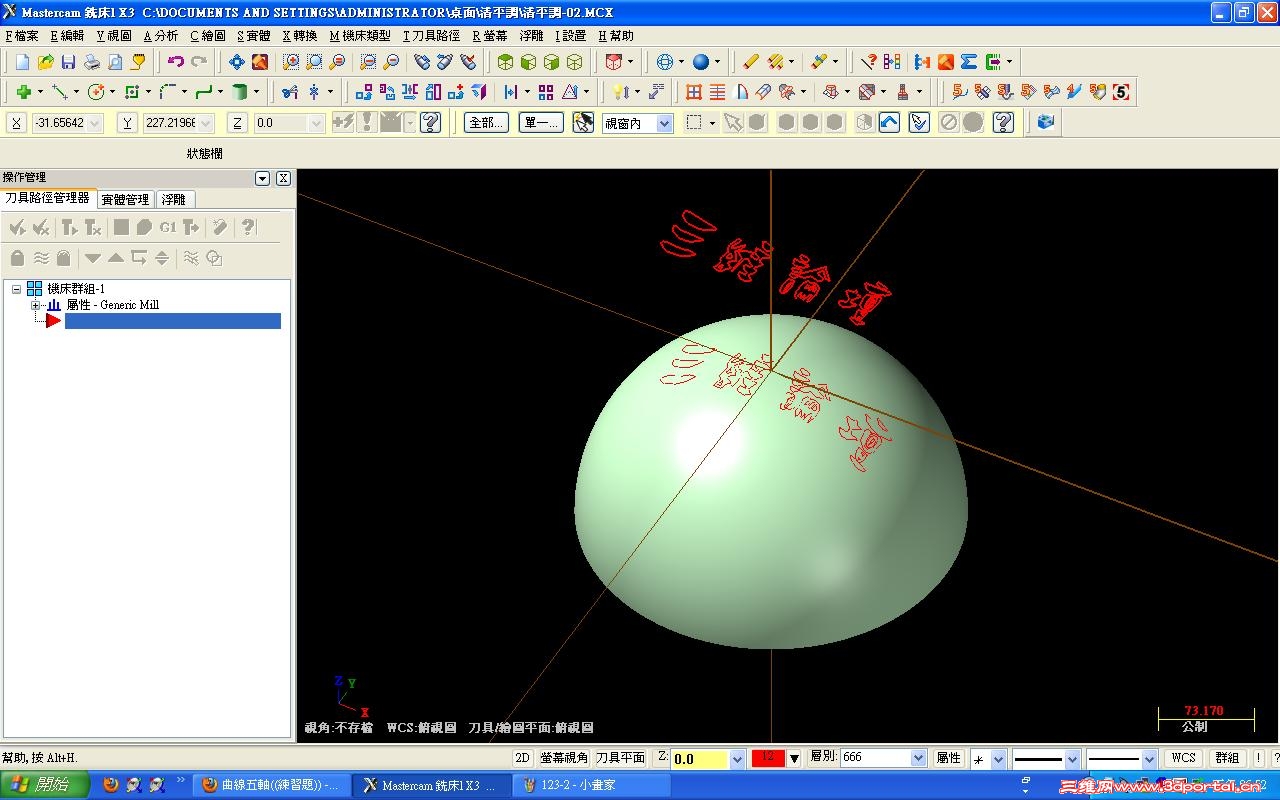Click the wireframe globe shading icon
This screenshot has width=1280, height=800.
pyautogui.click(x=664, y=62)
